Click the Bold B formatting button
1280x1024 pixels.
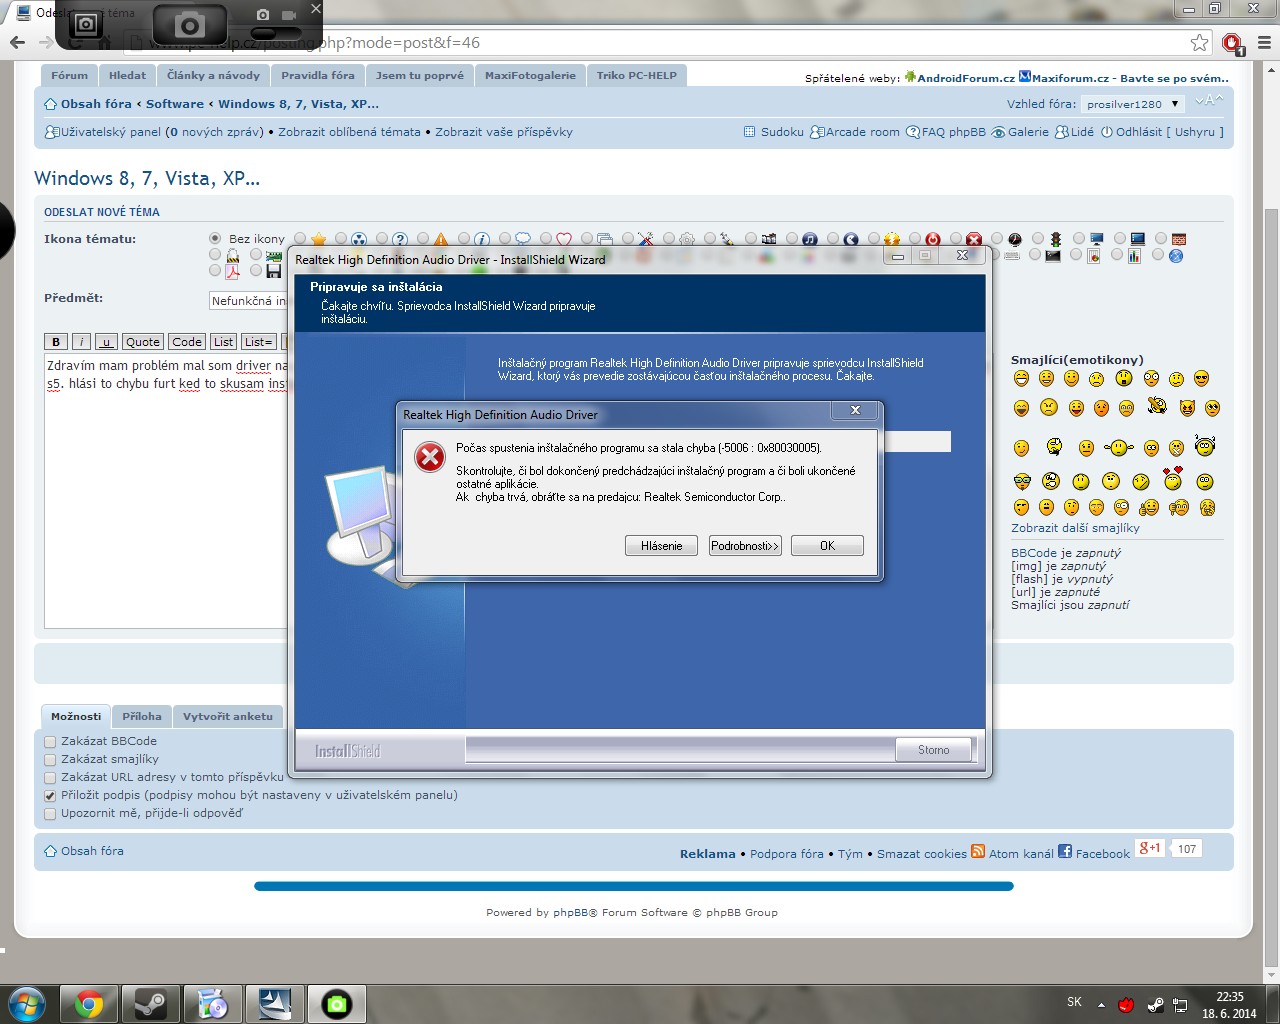click(56, 342)
